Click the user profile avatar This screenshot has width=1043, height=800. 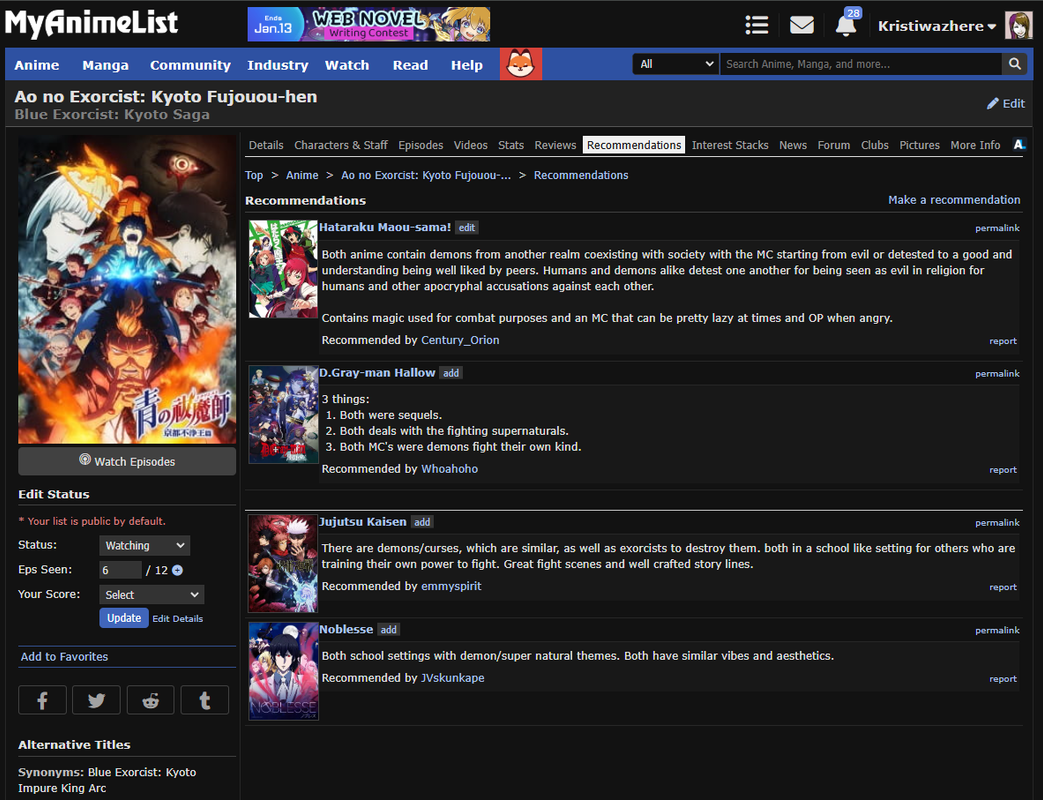click(1018, 25)
